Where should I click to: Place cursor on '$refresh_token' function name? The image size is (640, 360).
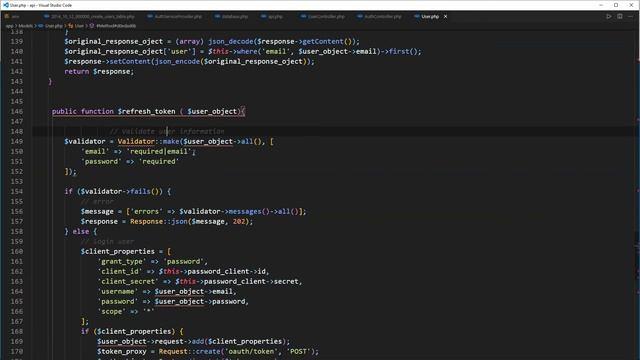pyautogui.click(x=147, y=111)
